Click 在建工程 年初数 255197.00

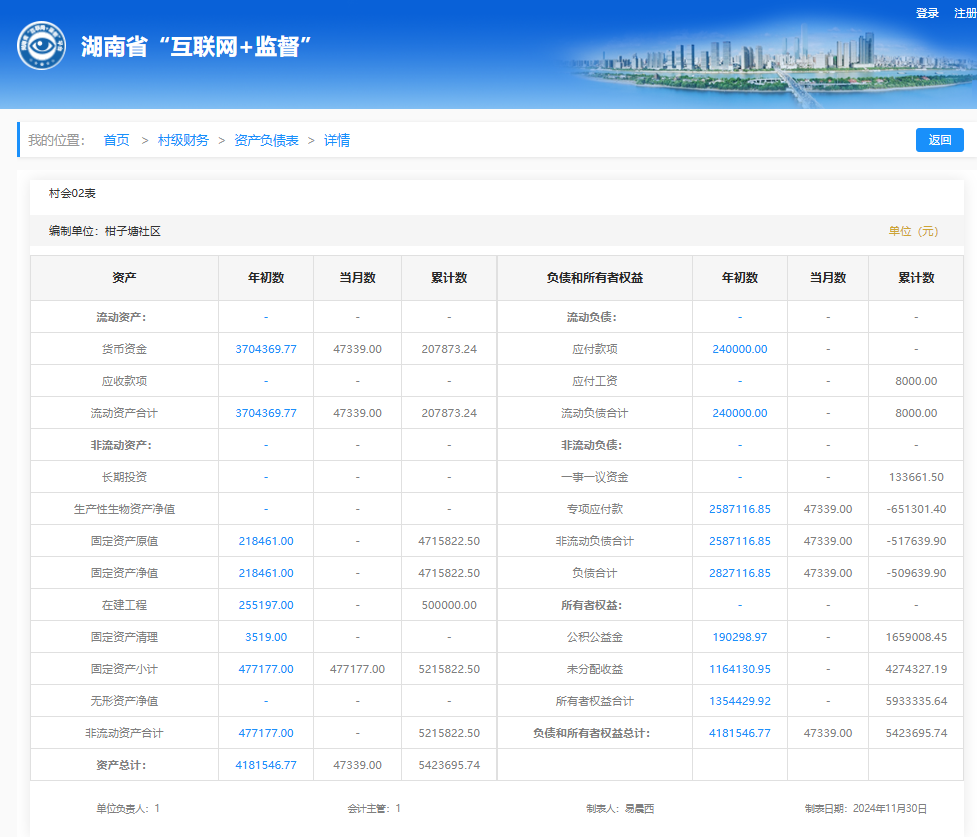tap(266, 605)
